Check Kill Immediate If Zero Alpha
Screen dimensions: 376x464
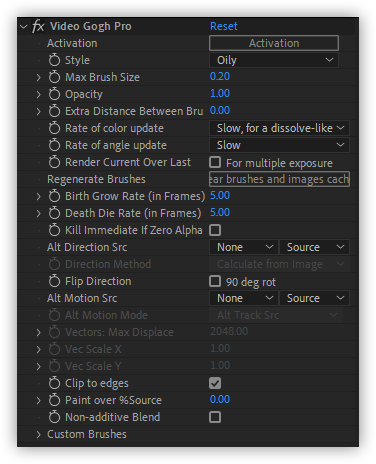[215, 230]
